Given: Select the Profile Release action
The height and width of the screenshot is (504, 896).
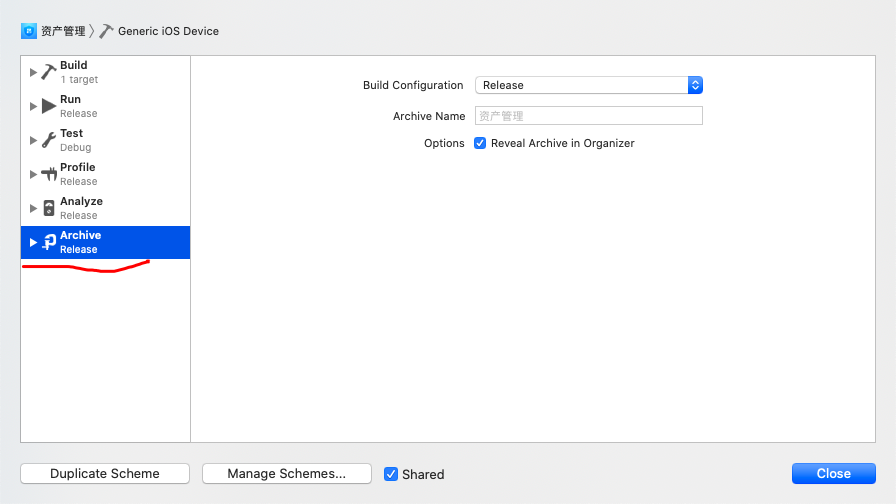Looking at the screenshot, I should pyautogui.click(x=106, y=174).
